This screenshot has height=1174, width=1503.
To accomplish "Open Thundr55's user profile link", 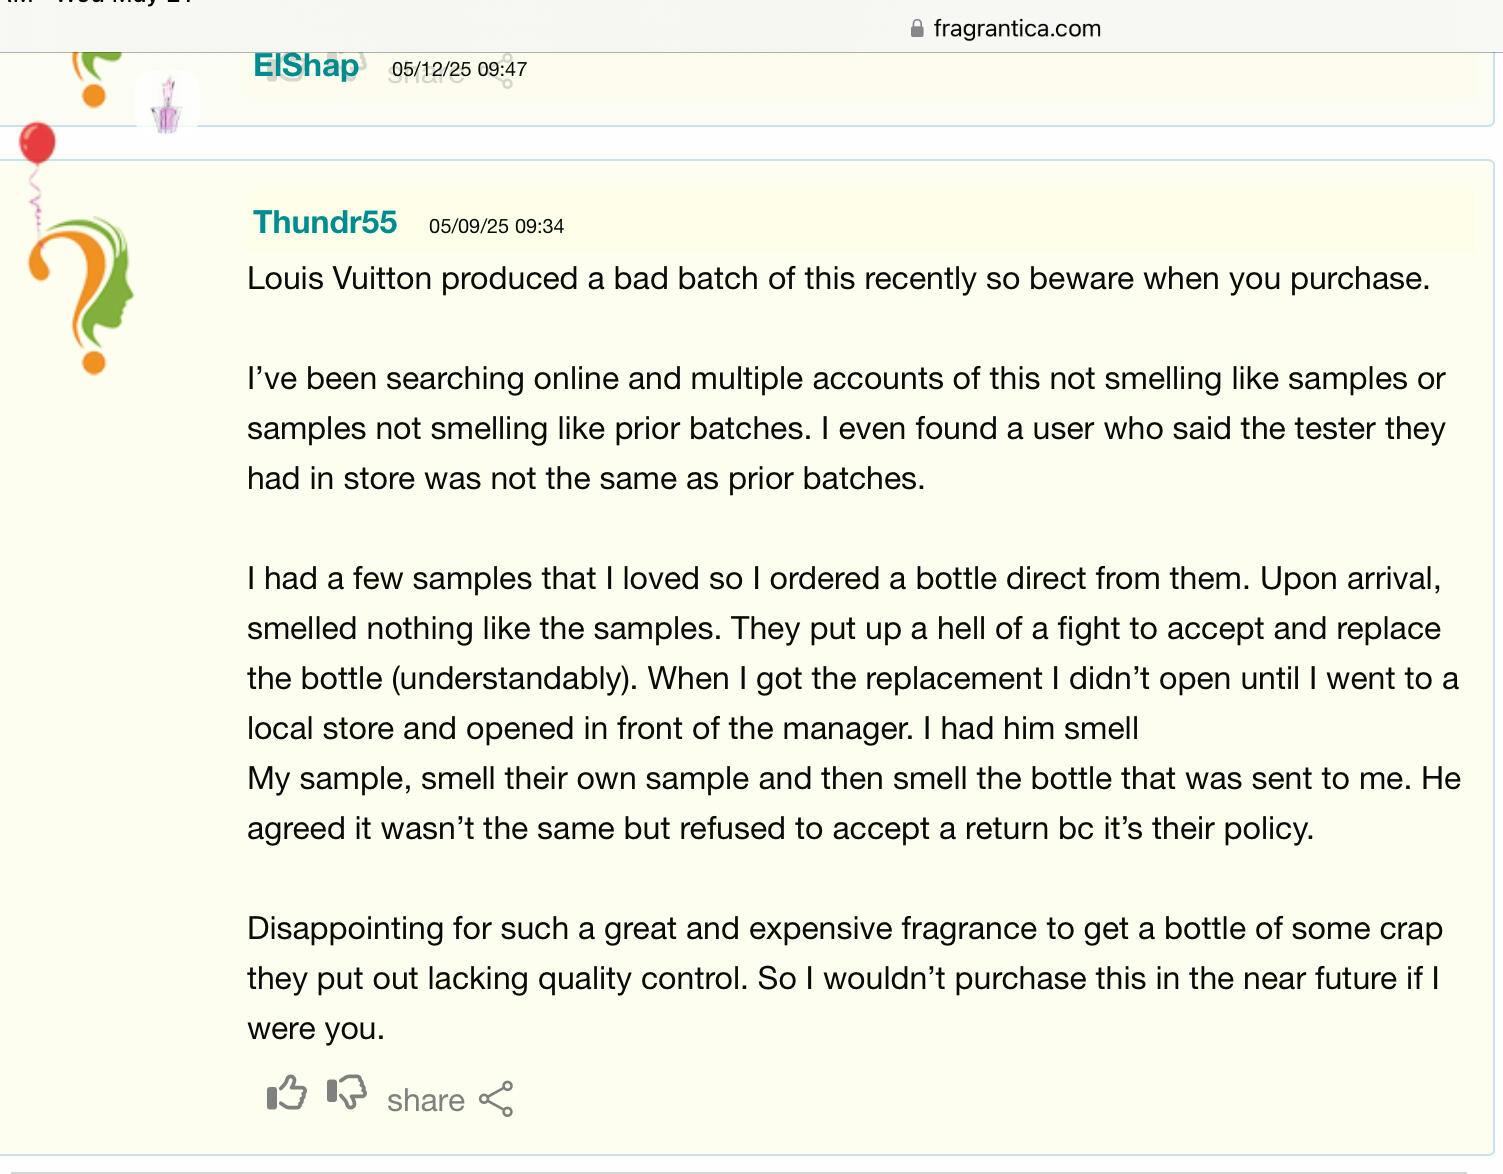I will point(325,222).
